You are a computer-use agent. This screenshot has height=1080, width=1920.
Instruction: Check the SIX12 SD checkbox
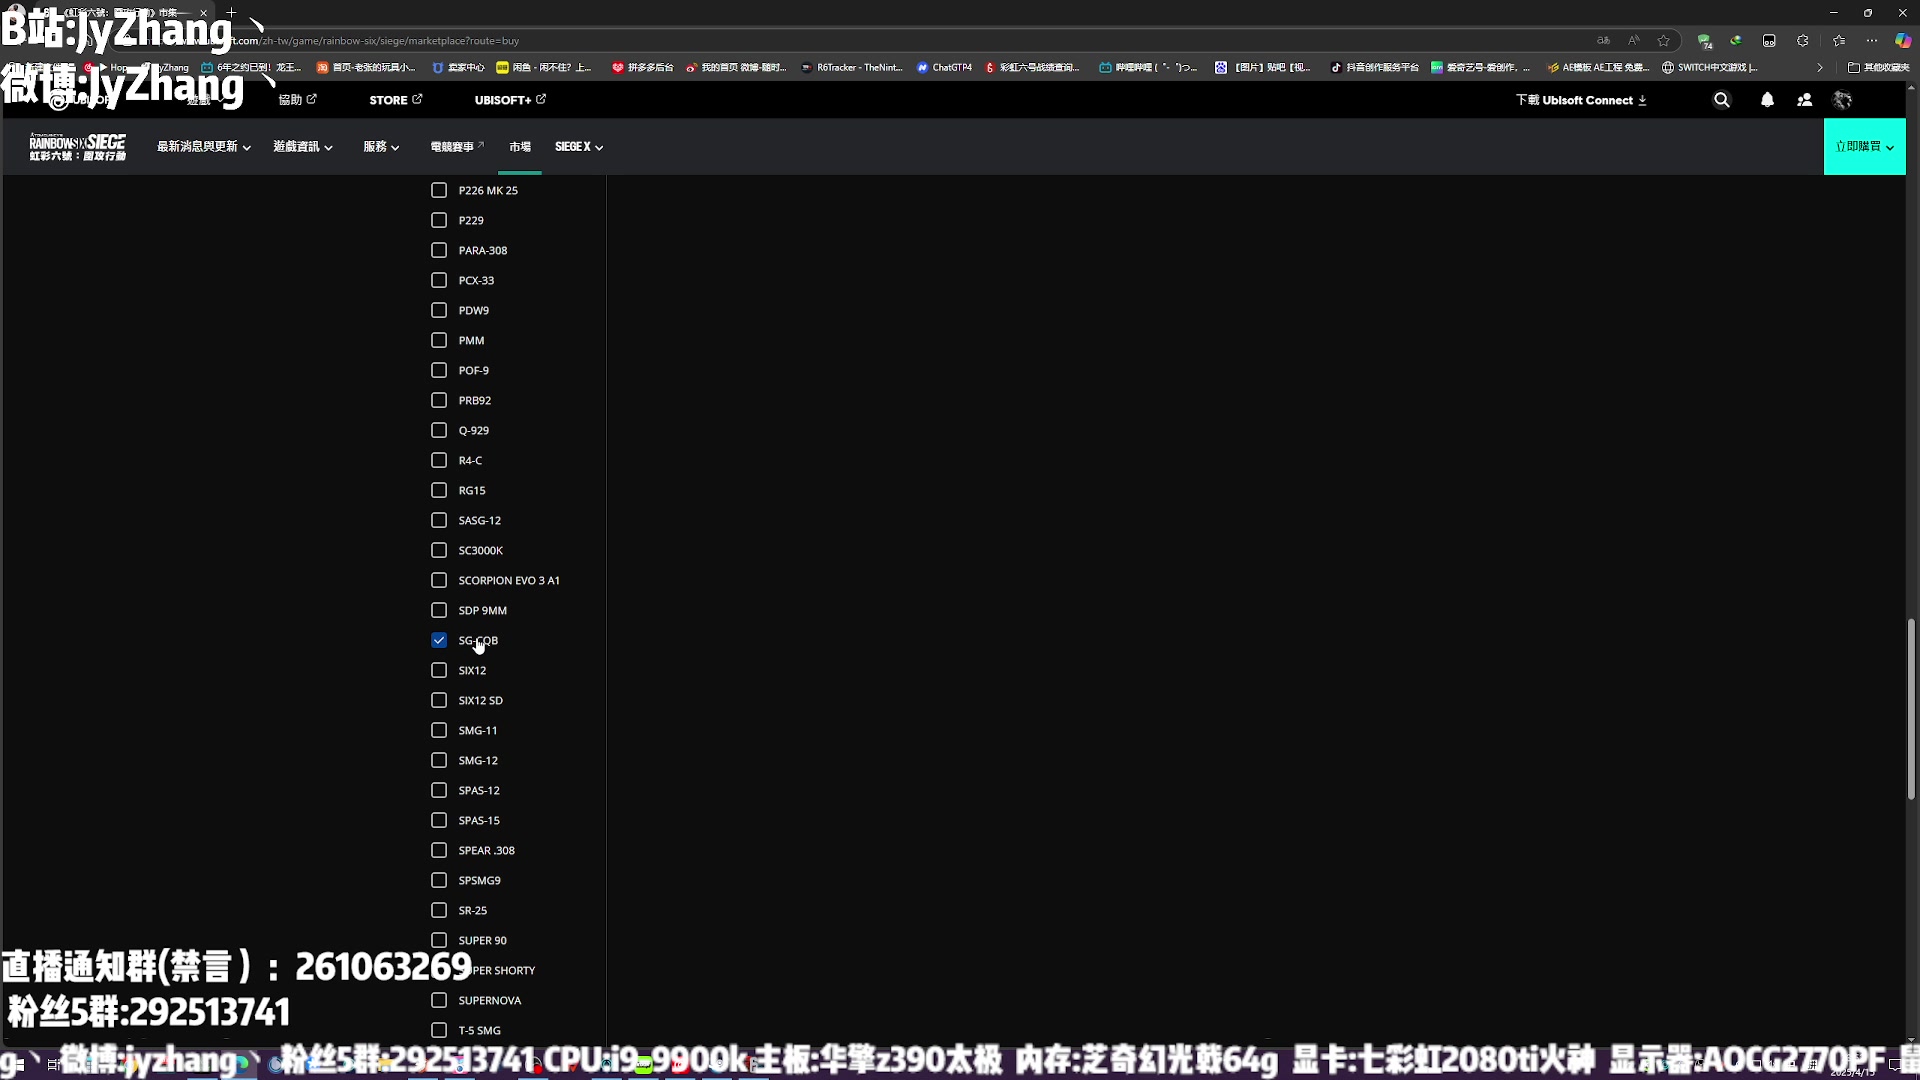[x=438, y=700]
